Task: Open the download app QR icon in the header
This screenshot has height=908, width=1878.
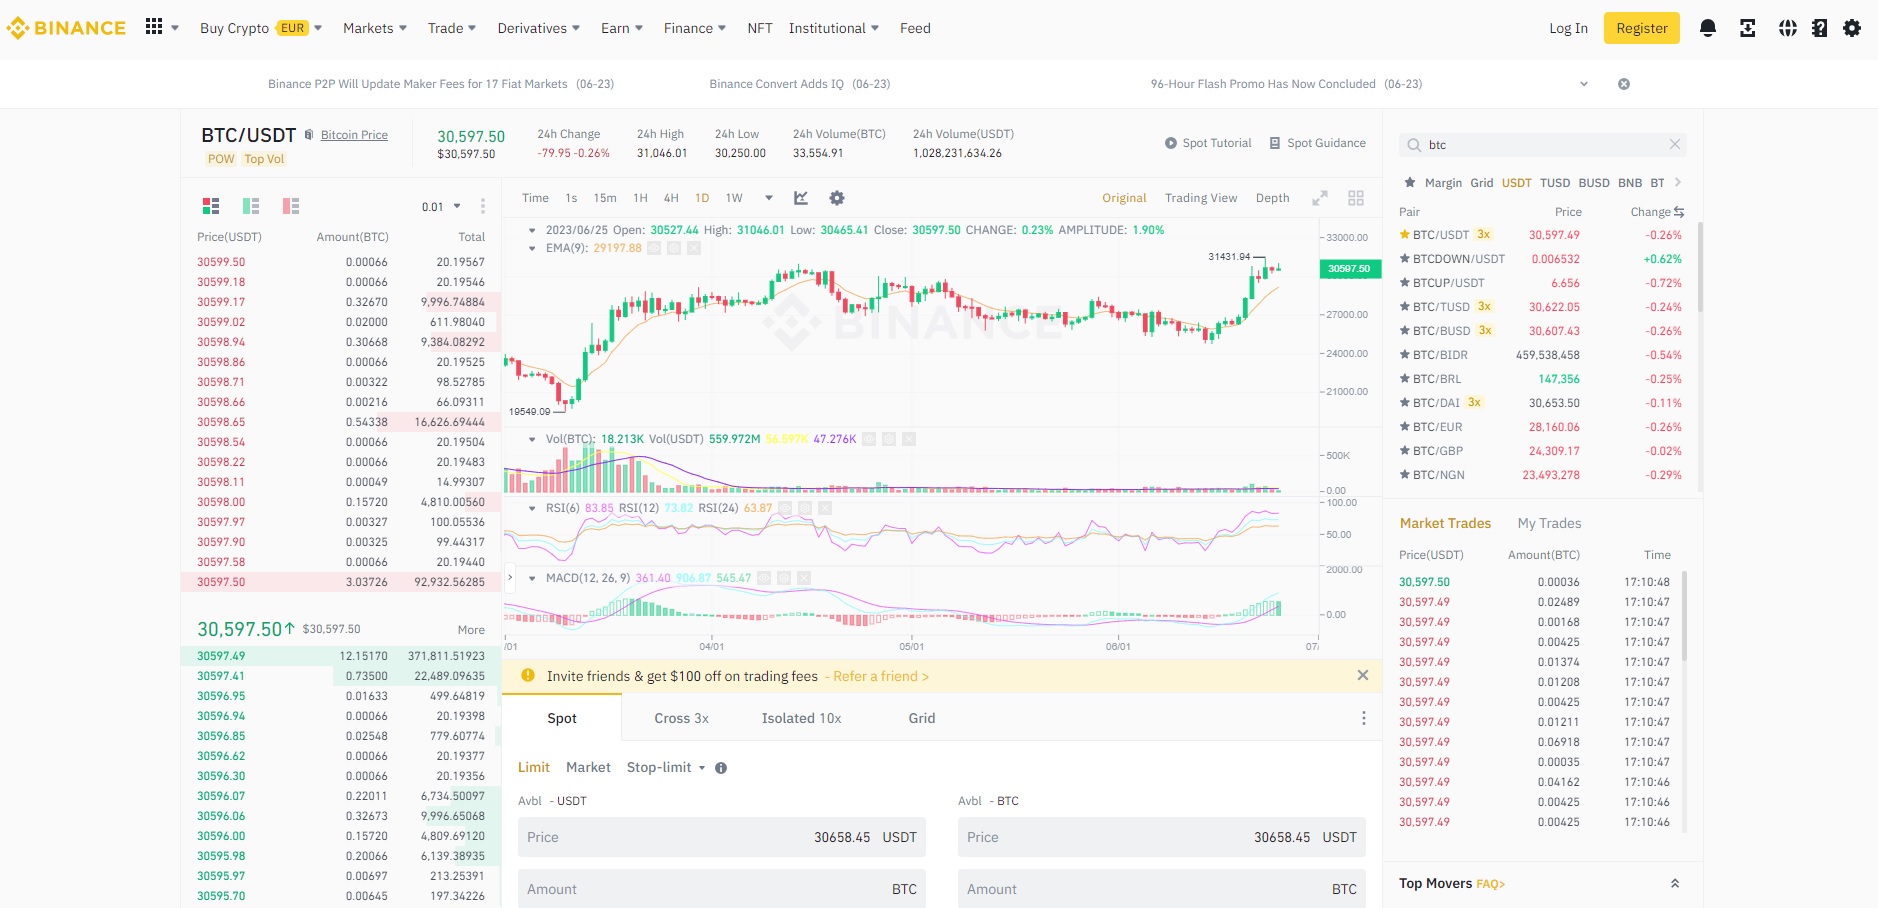Action: coord(1748,28)
